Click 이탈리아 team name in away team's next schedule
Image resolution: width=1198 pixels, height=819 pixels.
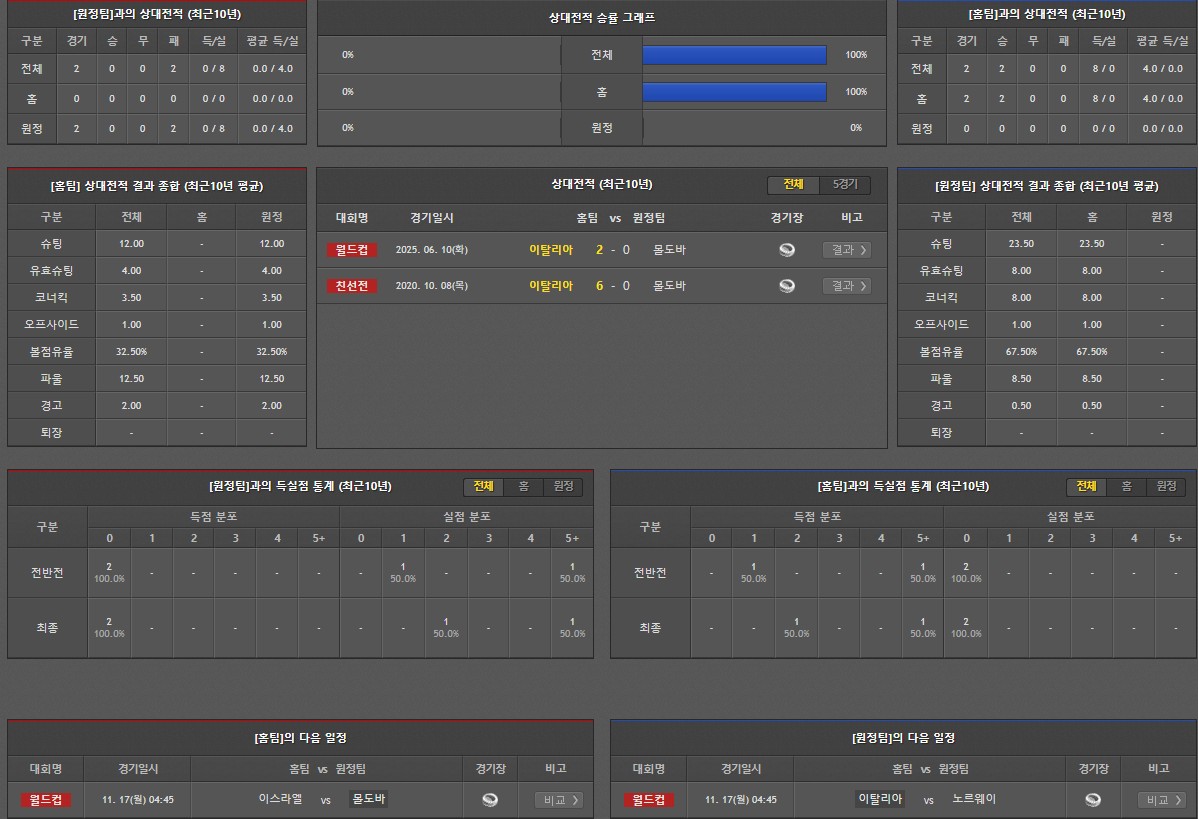(x=881, y=799)
